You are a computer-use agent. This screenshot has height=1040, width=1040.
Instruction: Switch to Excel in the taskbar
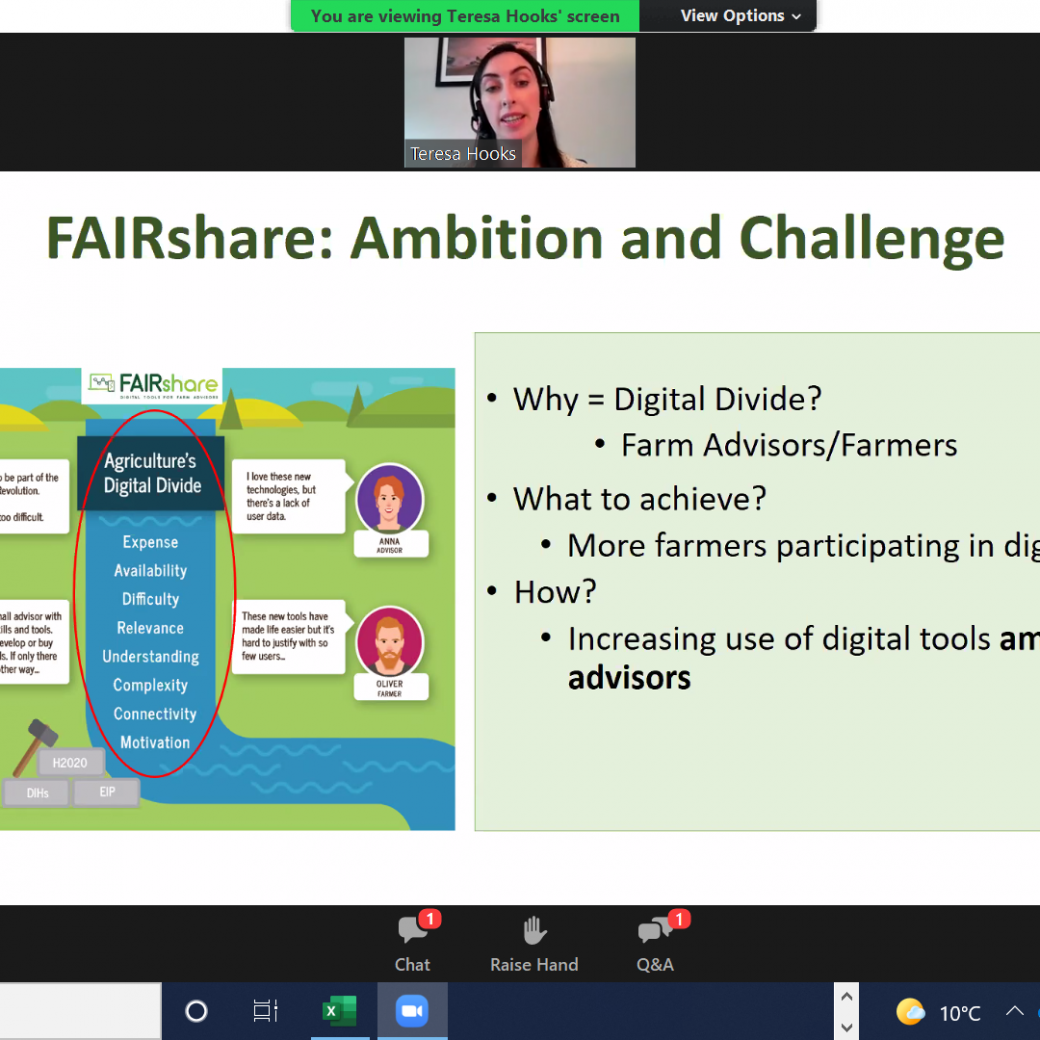point(340,1011)
